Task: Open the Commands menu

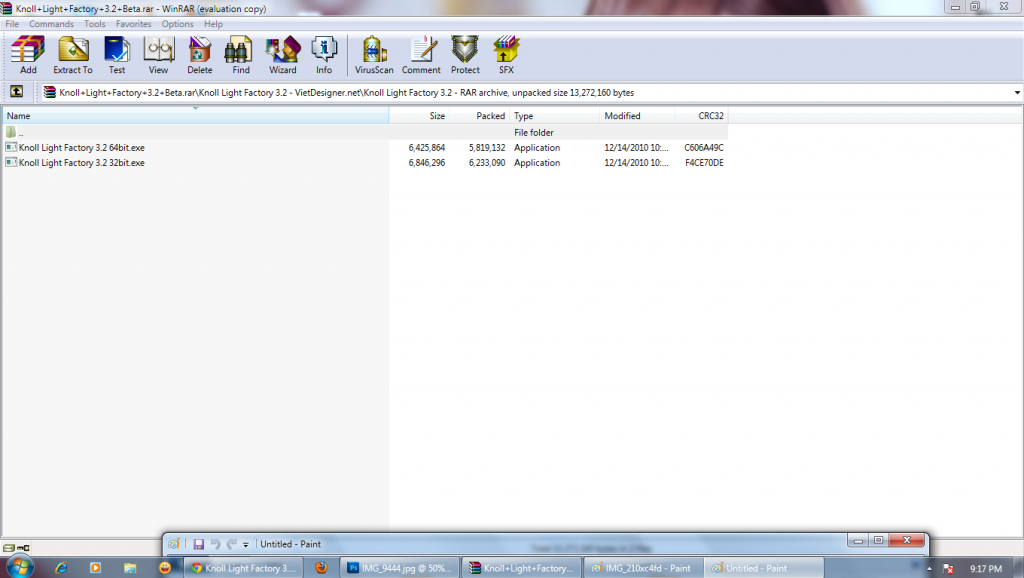Action: click(51, 24)
